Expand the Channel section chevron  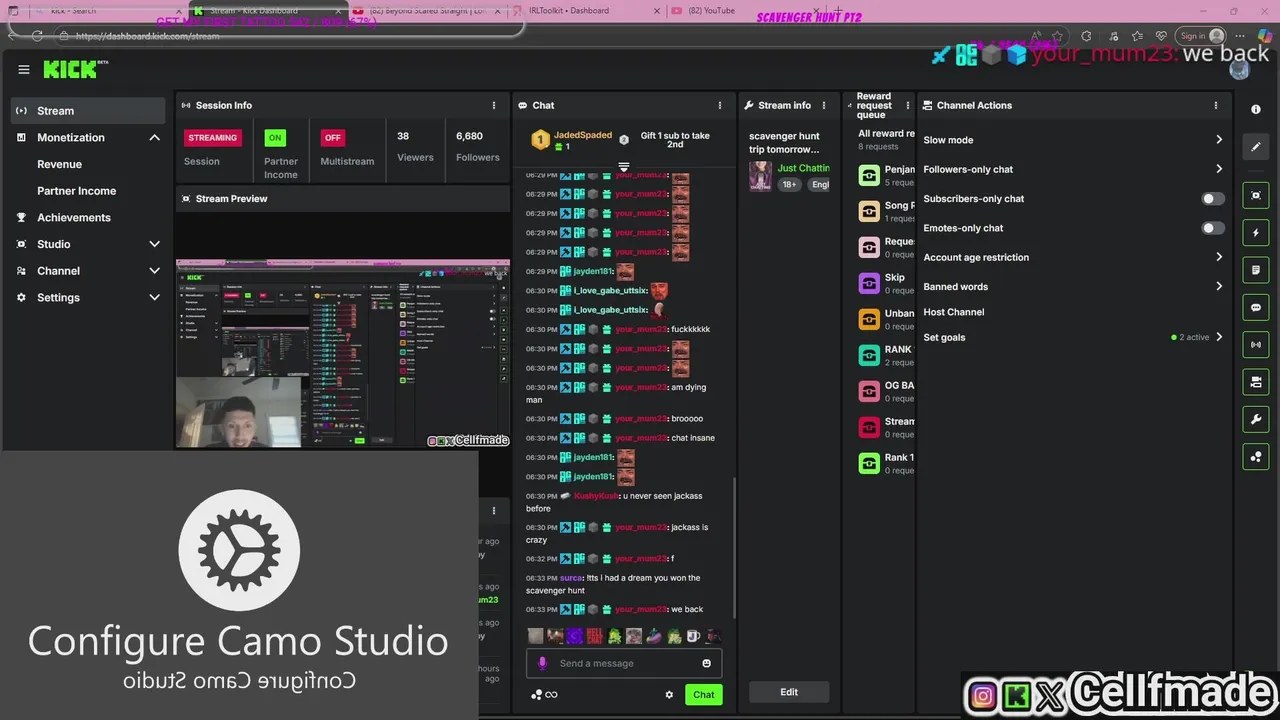[x=154, y=271]
